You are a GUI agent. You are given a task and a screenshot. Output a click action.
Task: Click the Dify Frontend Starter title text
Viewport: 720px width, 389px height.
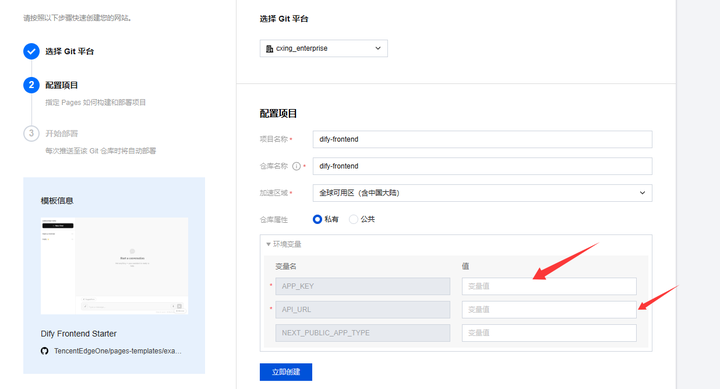(x=79, y=333)
